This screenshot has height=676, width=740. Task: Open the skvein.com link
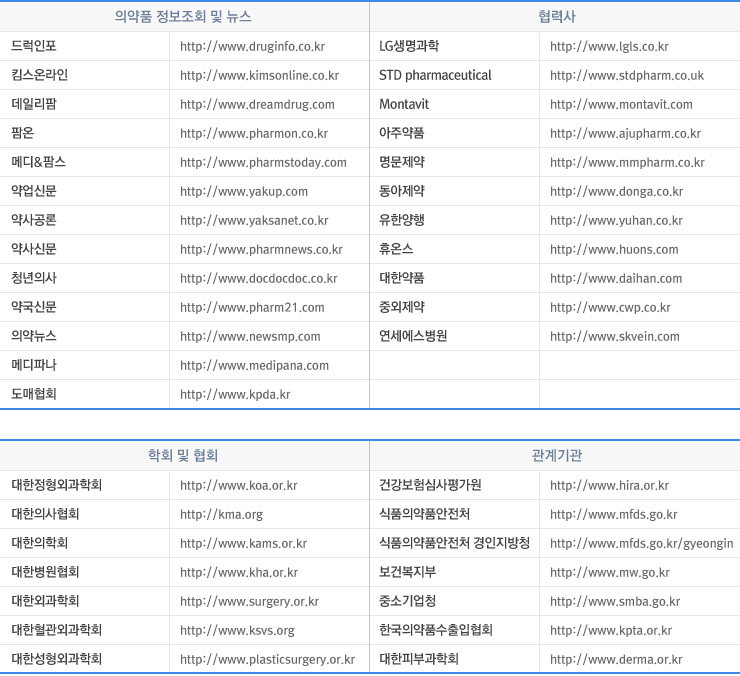pyautogui.click(x=615, y=337)
